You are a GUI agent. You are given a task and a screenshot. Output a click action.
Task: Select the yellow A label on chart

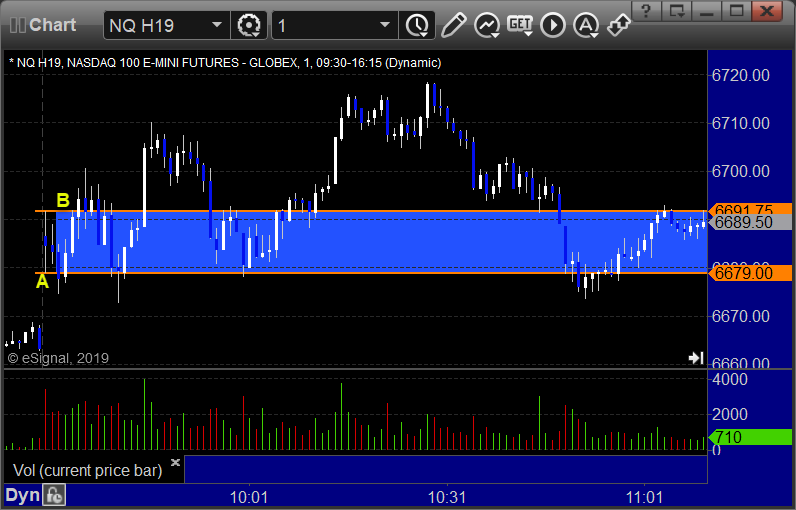tap(42, 281)
